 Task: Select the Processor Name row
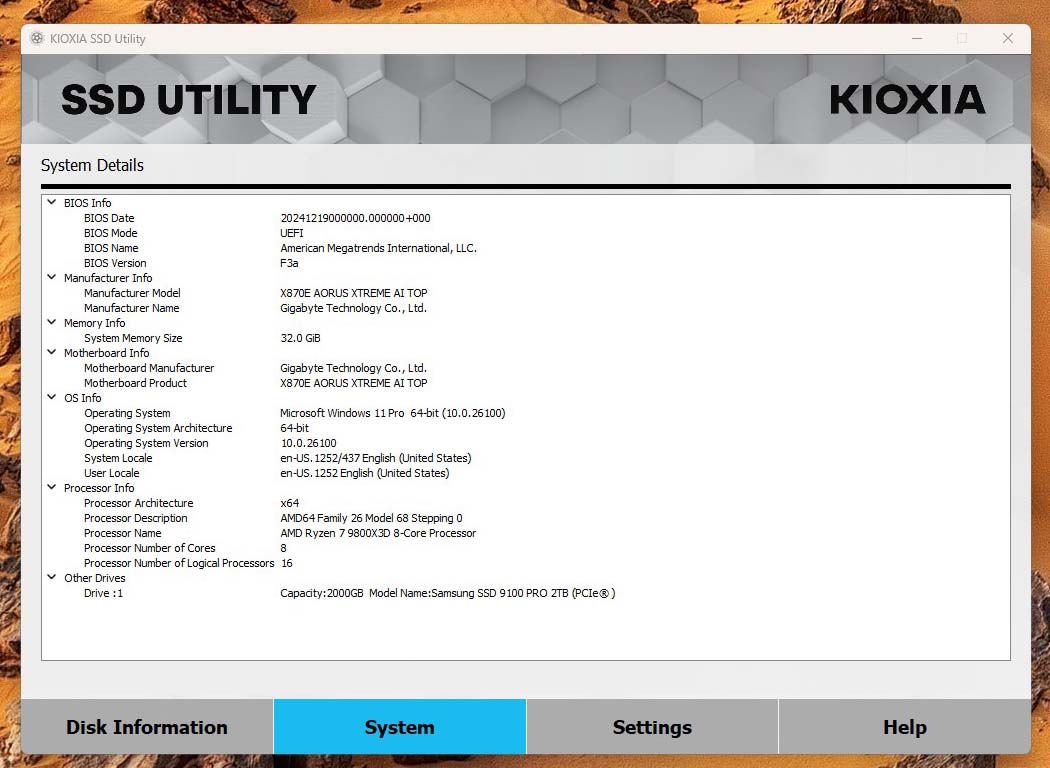pos(526,533)
